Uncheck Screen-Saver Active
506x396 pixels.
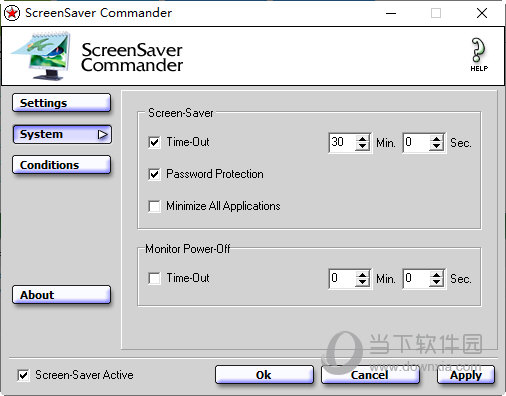tap(23, 375)
